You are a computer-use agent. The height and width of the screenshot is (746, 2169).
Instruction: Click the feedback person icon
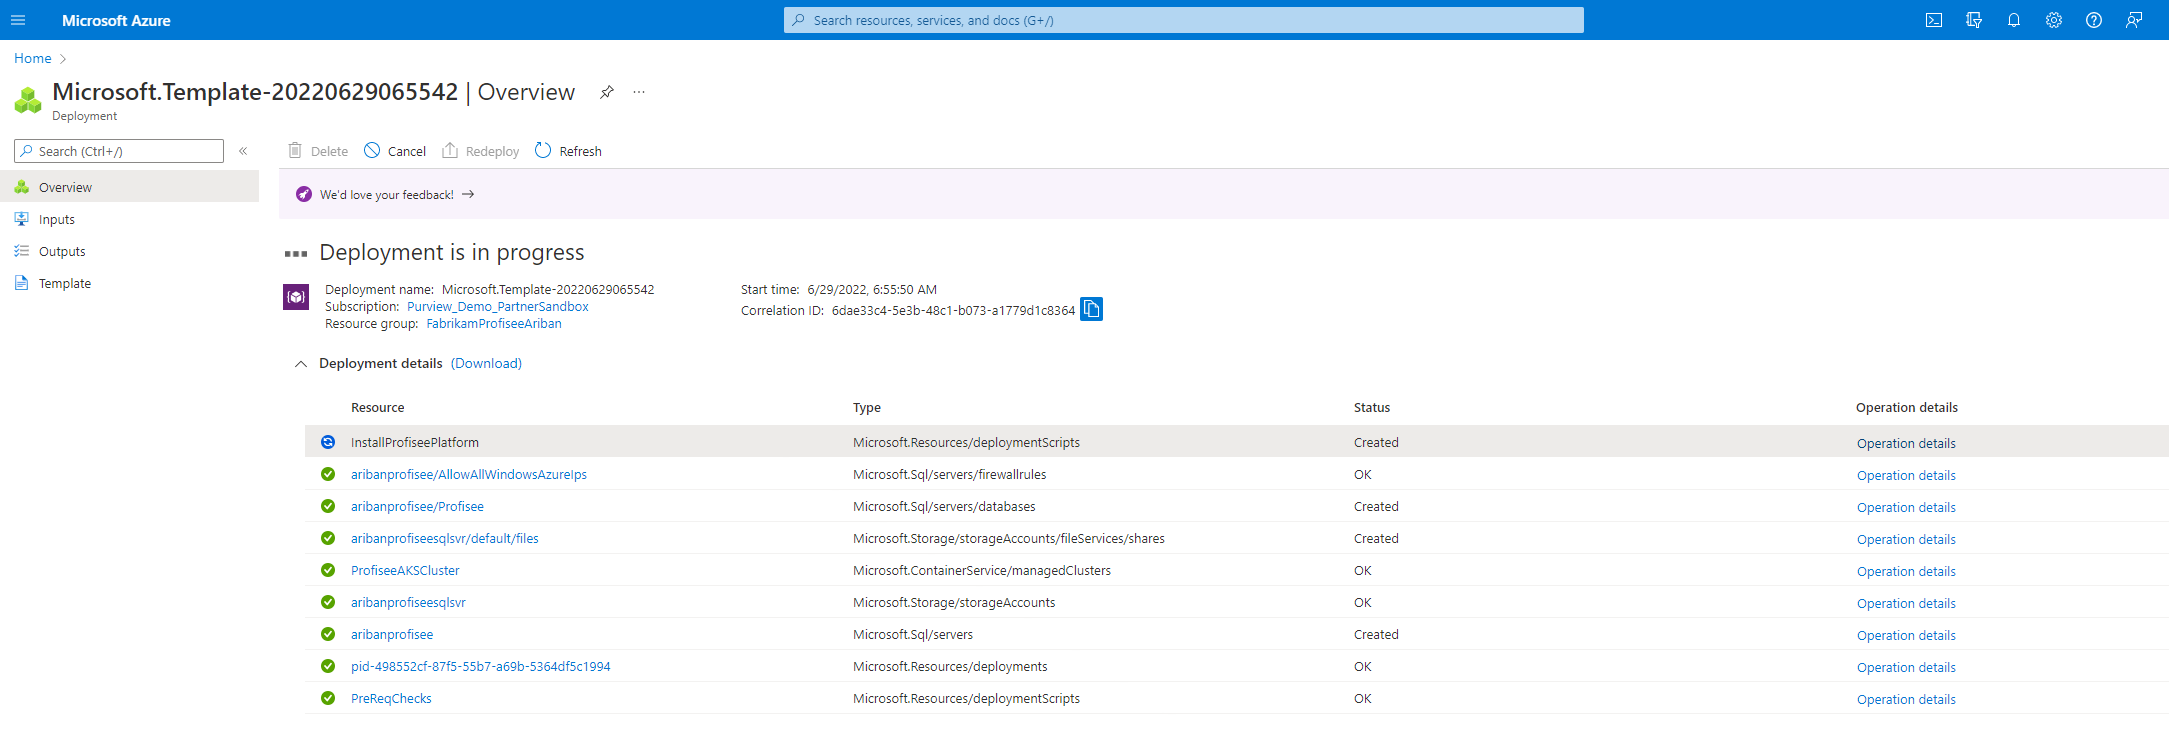click(x=2134, y=20)
